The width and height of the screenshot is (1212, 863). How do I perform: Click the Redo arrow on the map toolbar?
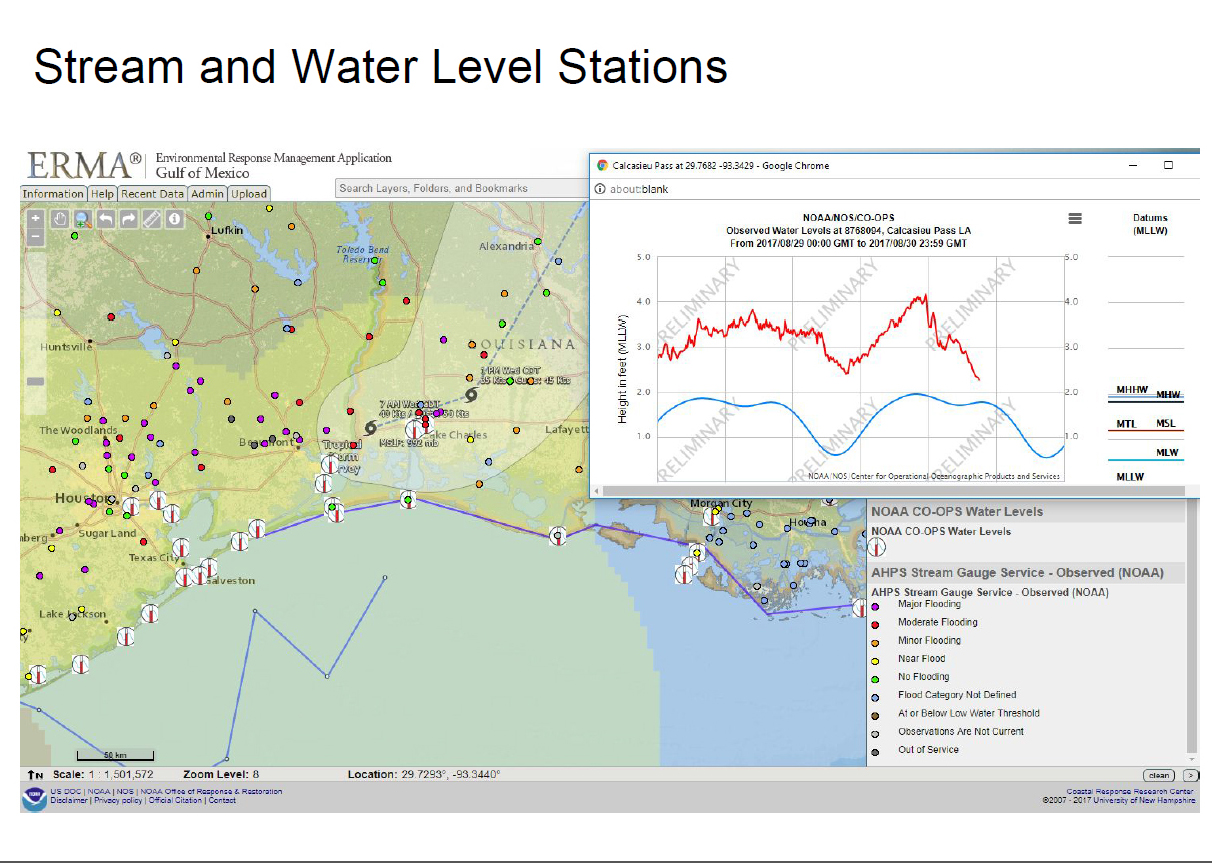(128, 218)
